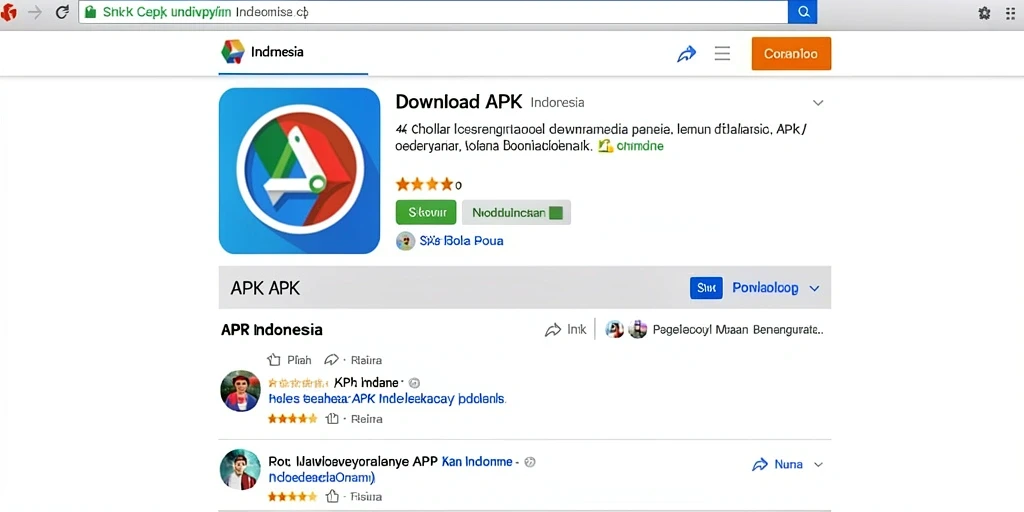Viewport: 1024px width, 512px height.
Task: Expand the Ponlaolcop dropdown chevron
Action: click(x=814, y=288)
